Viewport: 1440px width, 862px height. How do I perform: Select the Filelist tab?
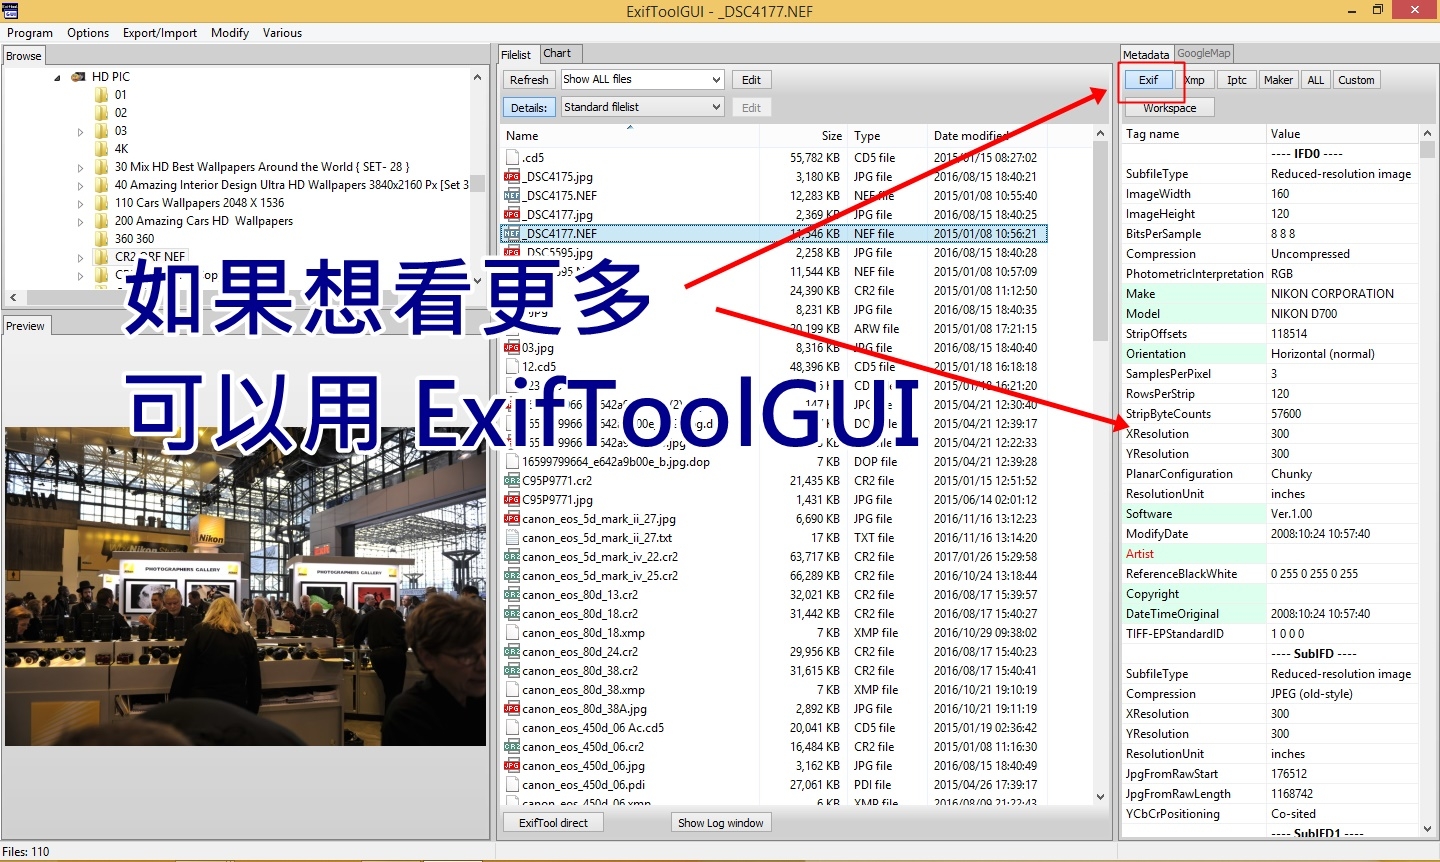click(x=517, y=55)
